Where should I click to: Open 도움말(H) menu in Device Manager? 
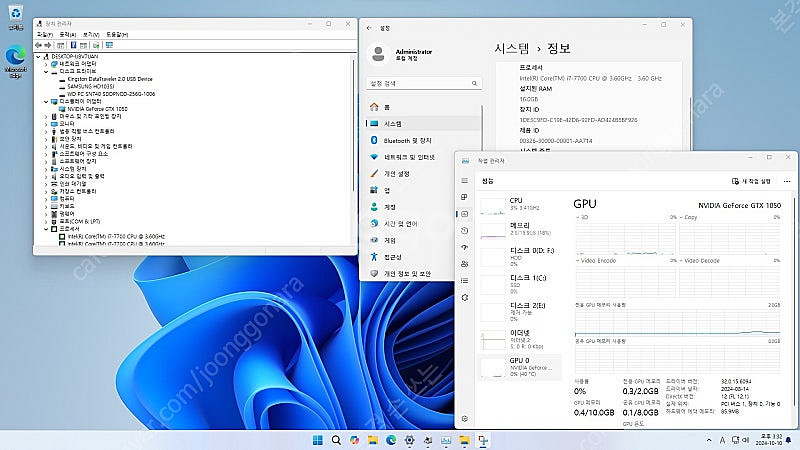pyautogui.click(x=117, y=35)
